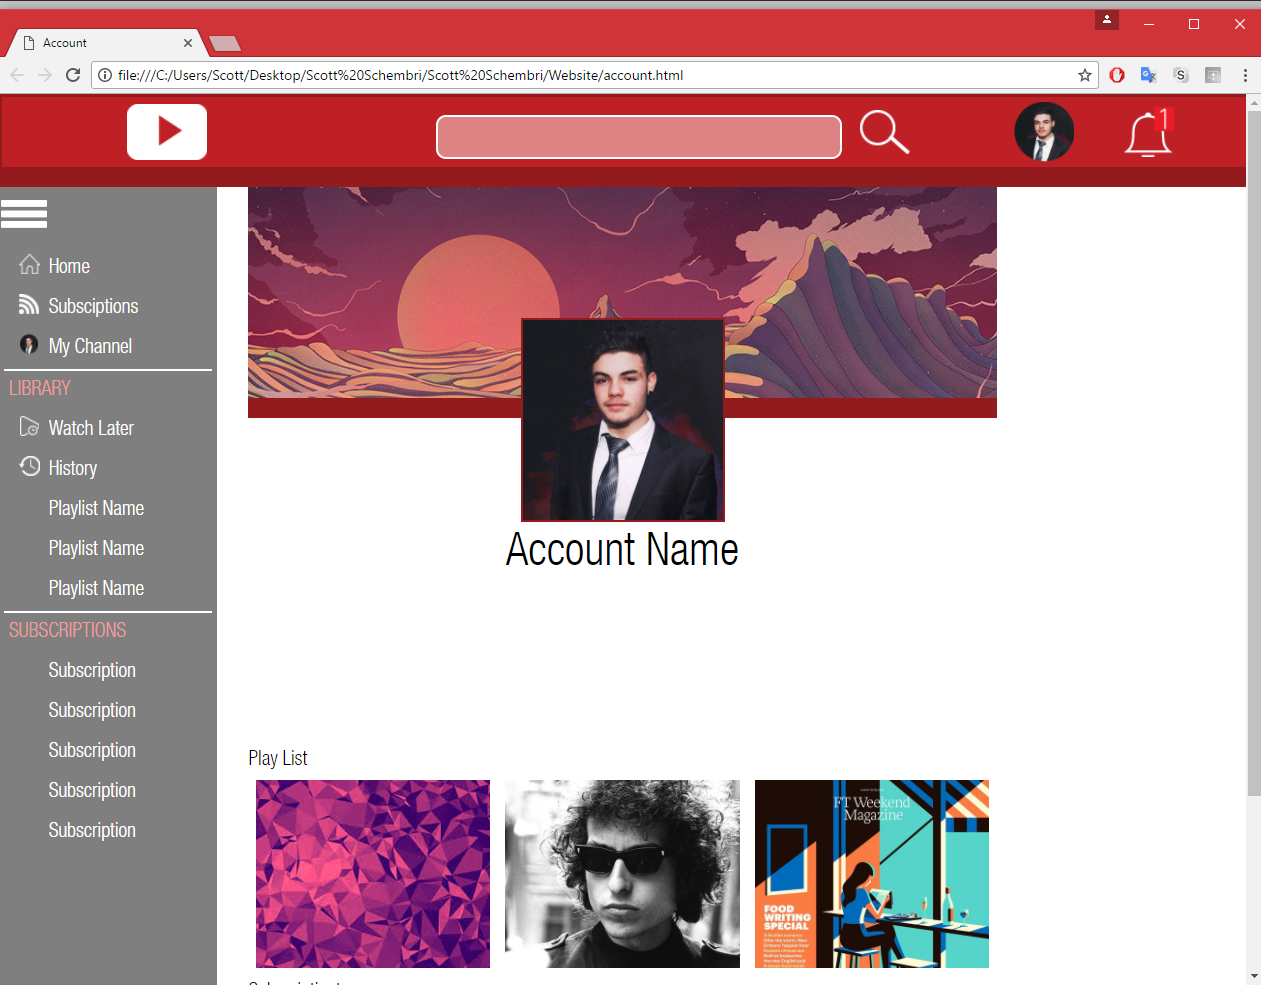Click the Watch Later clock icon

(29, 427)
